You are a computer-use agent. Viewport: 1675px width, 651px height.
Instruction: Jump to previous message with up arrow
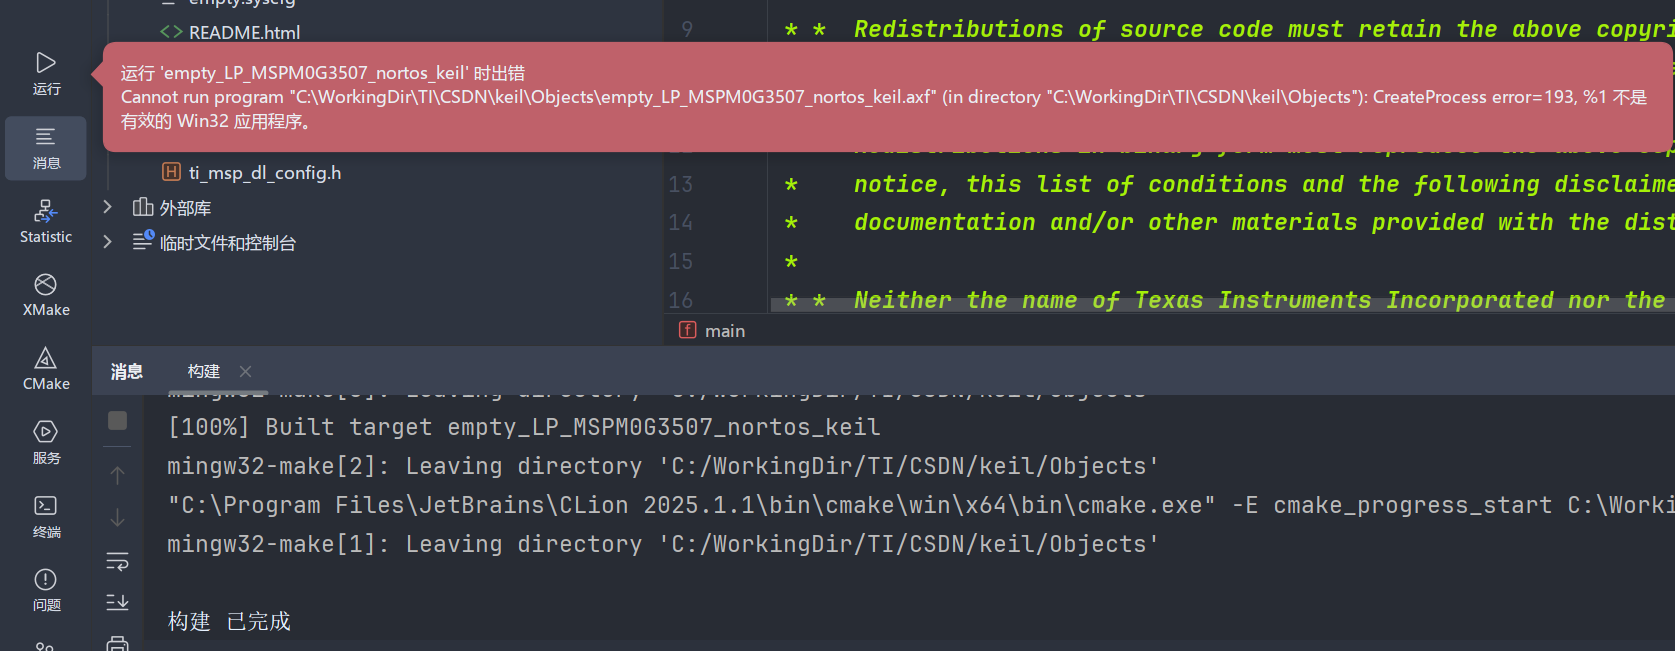(117, 475)
